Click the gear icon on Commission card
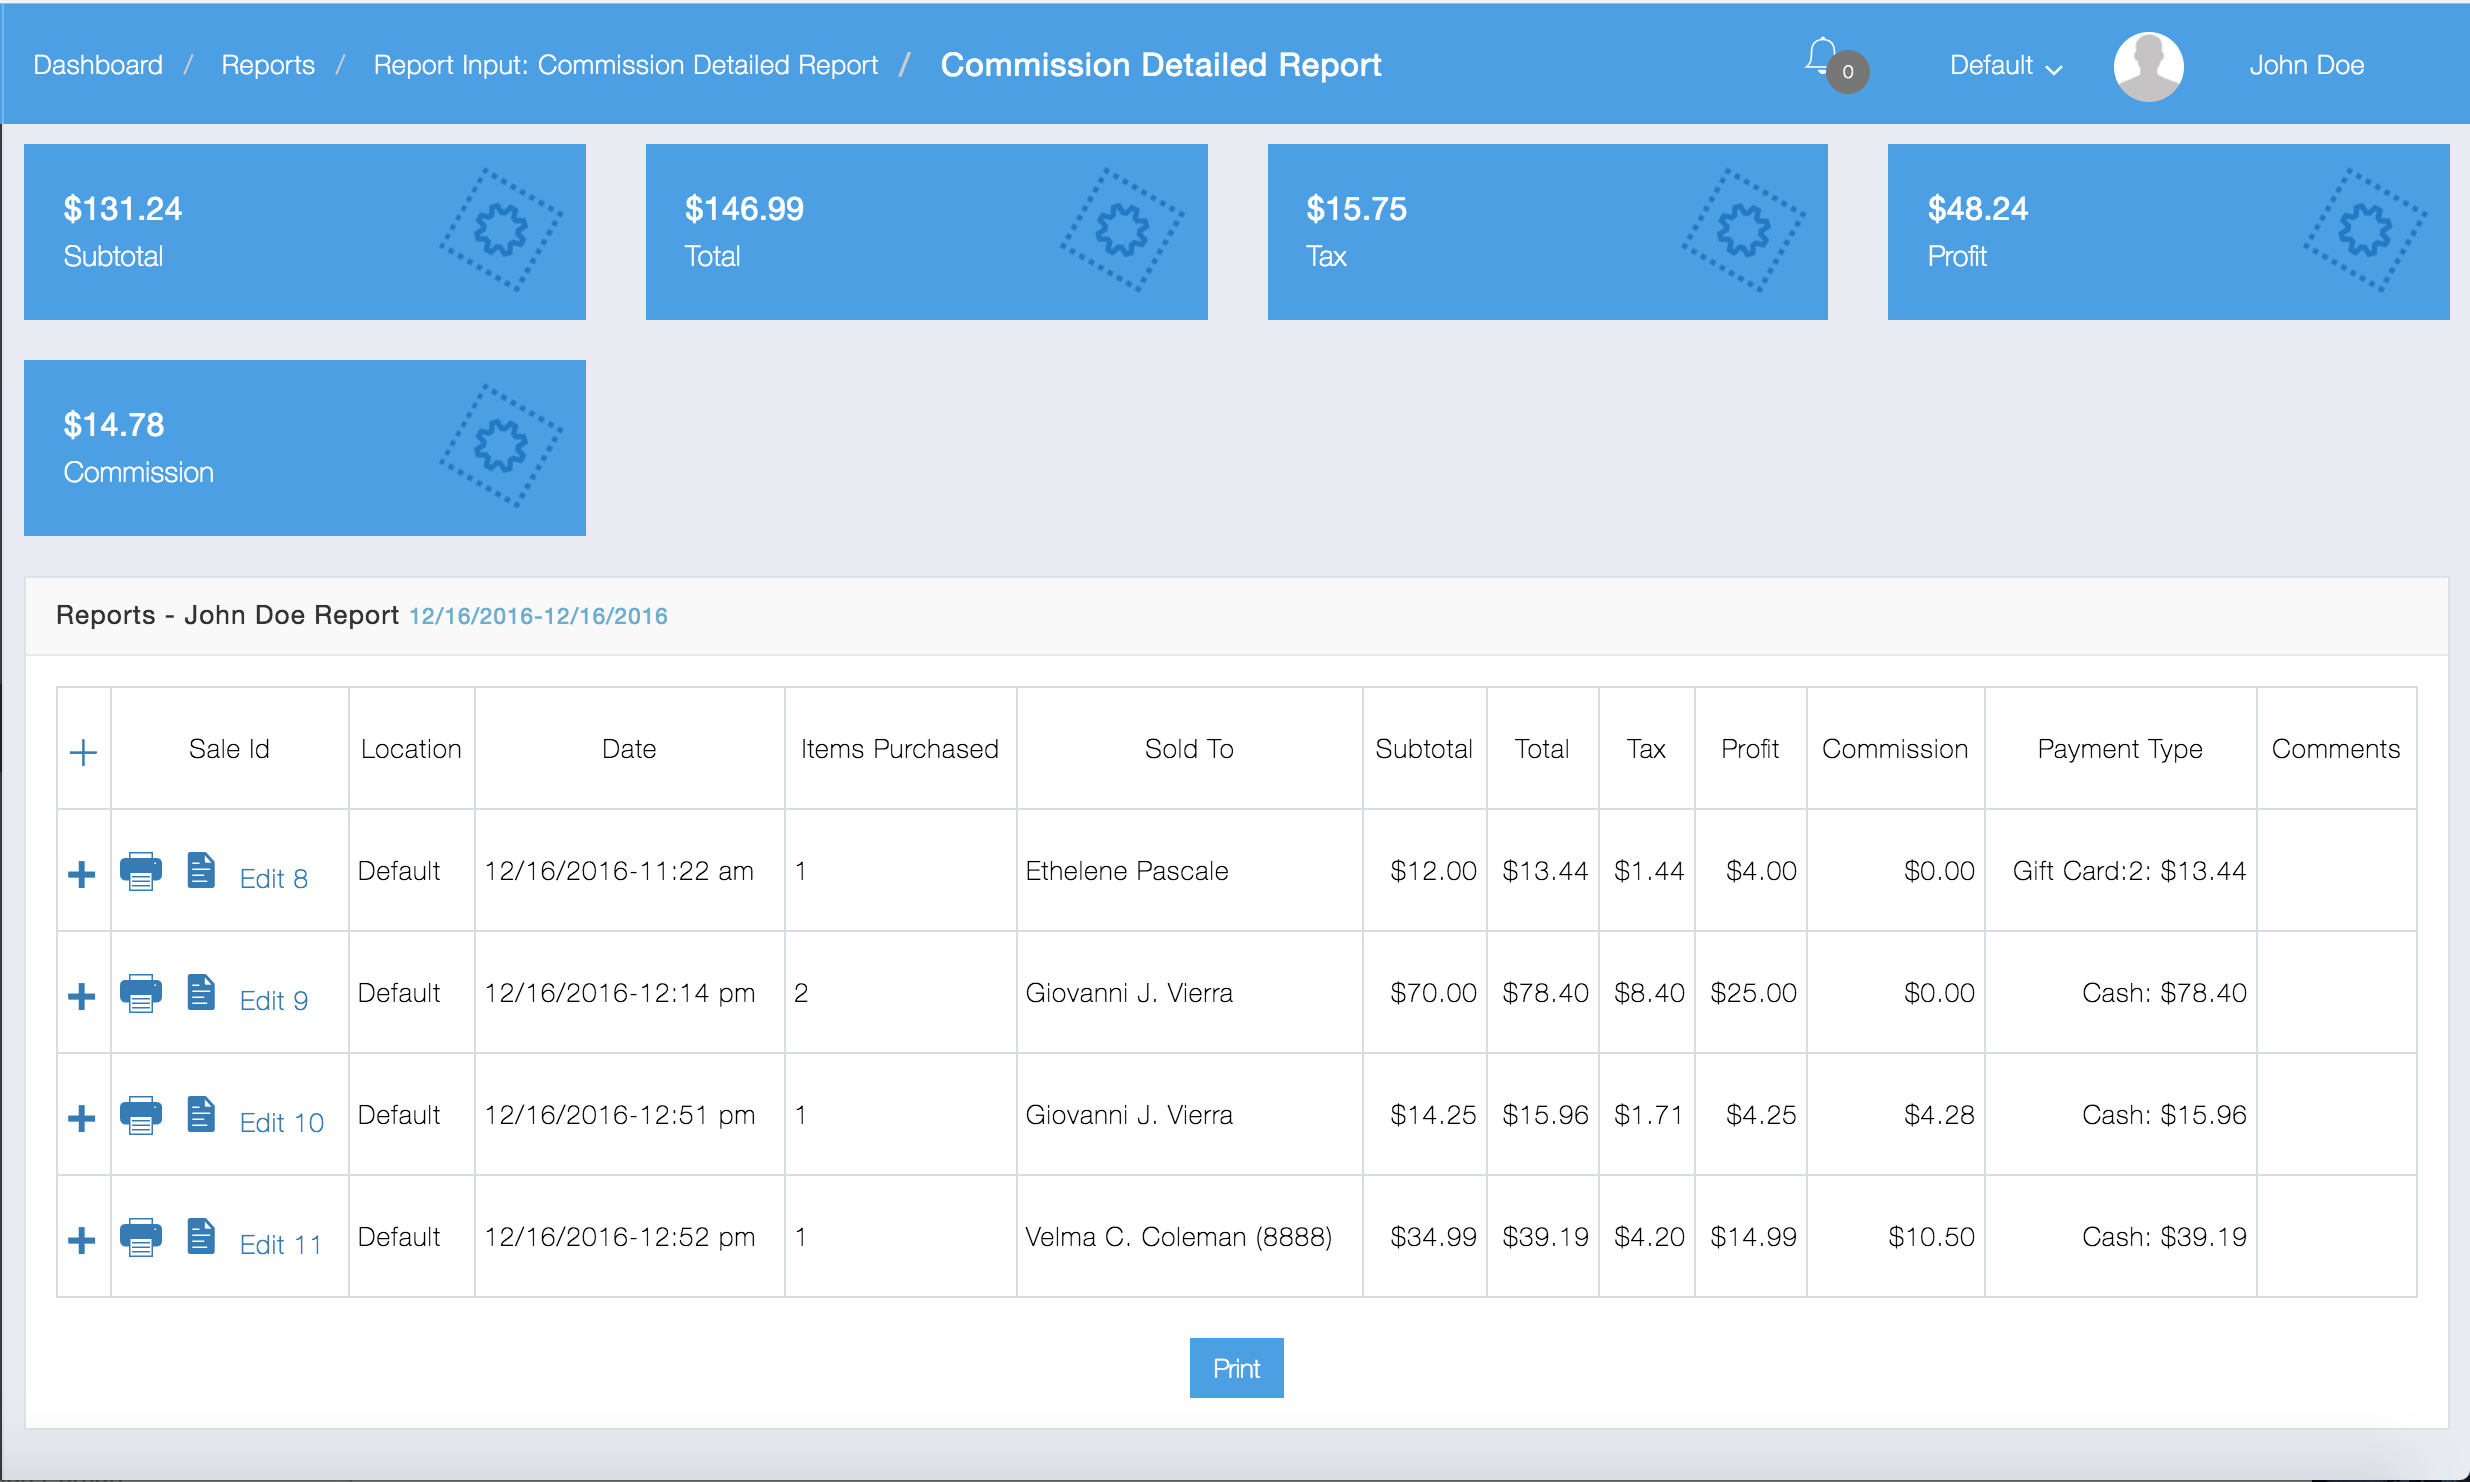Screen dimensions: 2470x1482 [x=501, y=447]
